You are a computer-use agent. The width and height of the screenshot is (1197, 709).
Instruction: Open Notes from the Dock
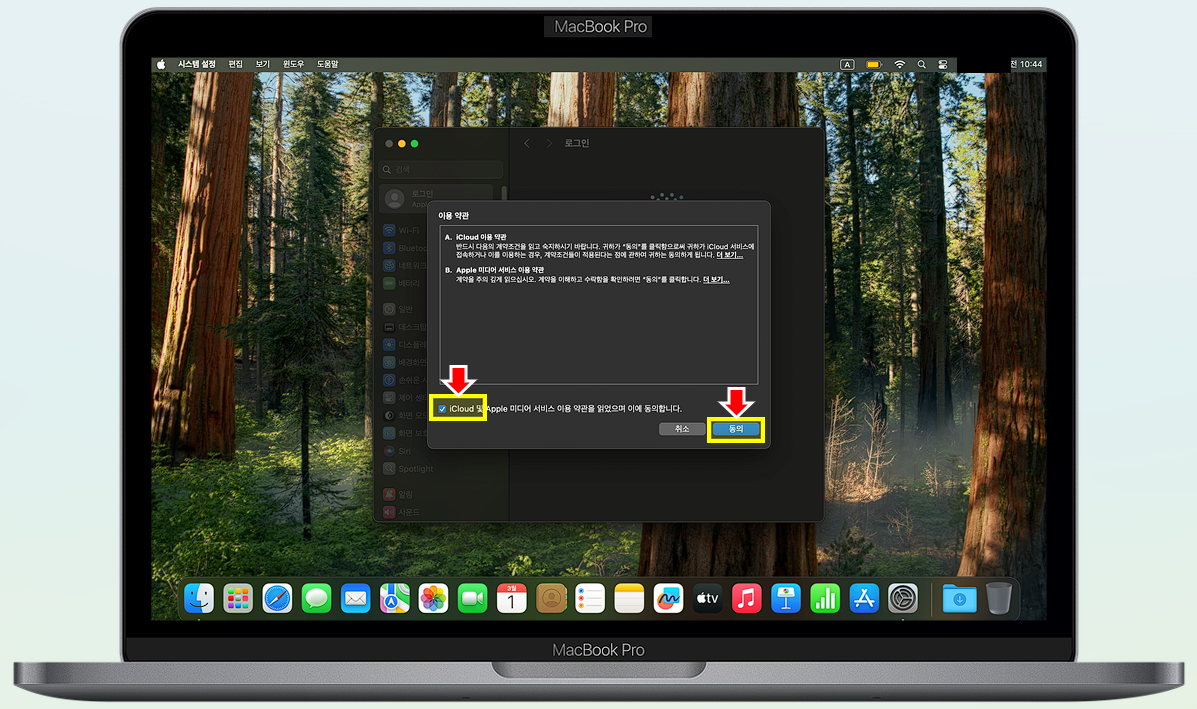[629, 598]
